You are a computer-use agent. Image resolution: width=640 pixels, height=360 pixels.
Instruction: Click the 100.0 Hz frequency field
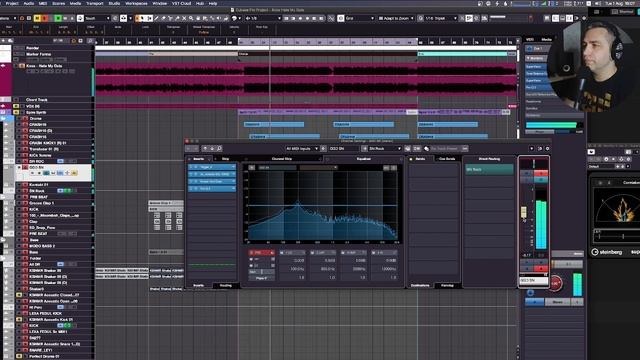coord(293,269)
